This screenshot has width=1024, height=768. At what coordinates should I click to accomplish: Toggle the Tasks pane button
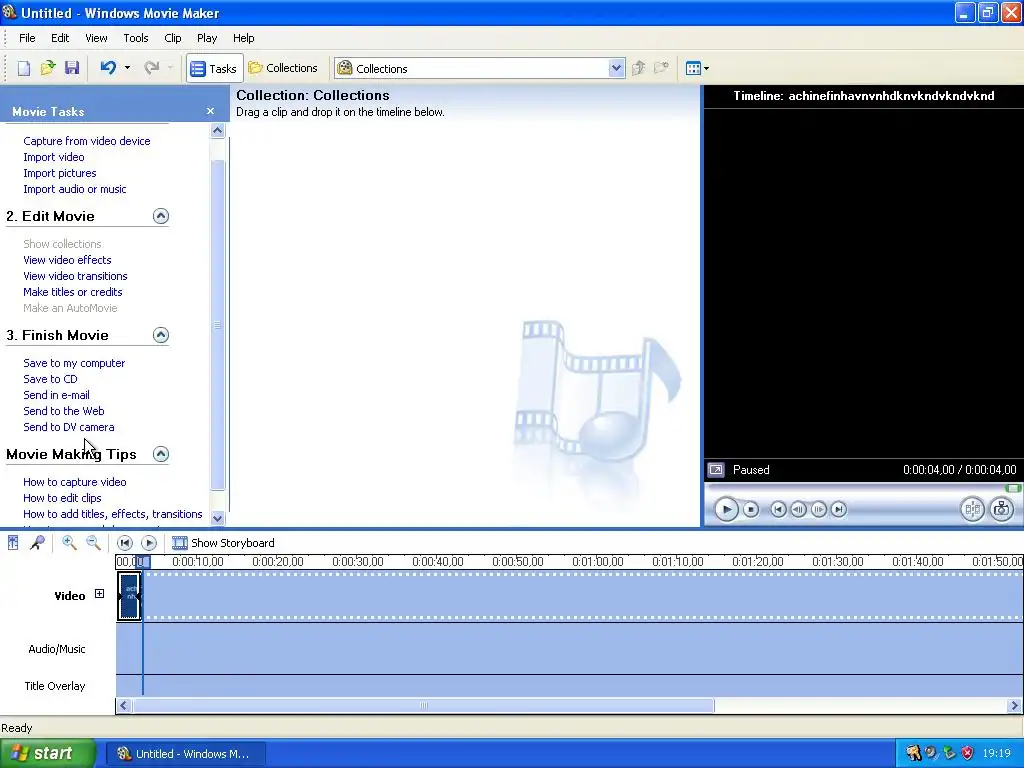pos(214,68)
